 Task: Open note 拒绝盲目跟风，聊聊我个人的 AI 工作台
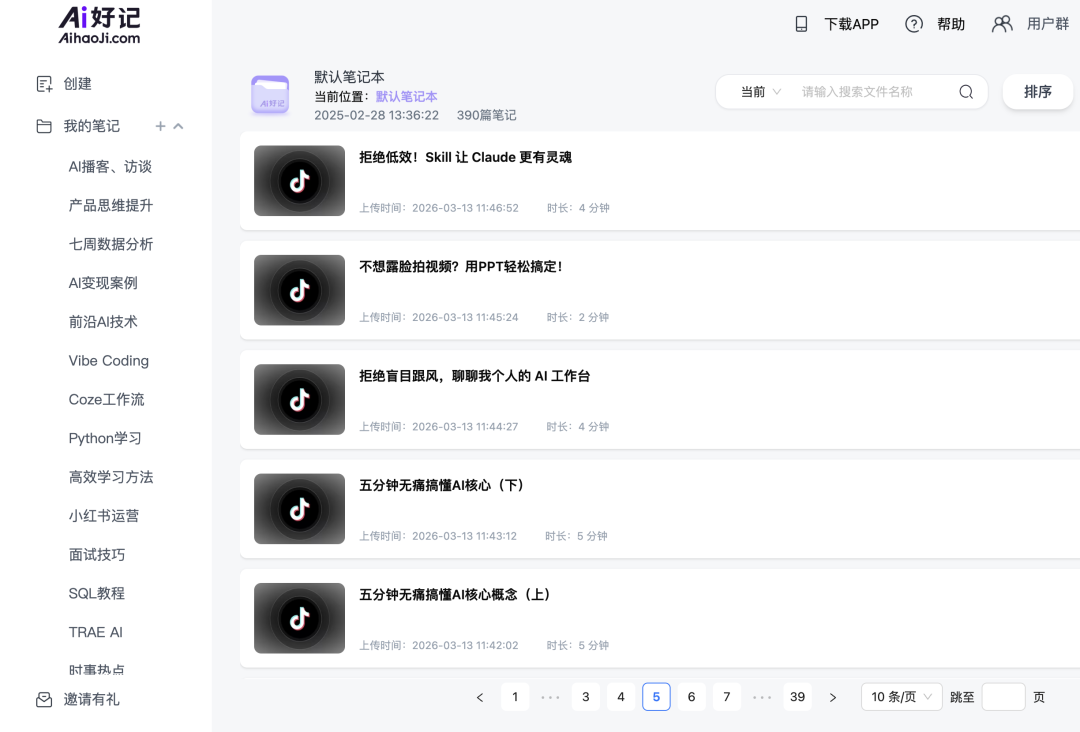[475, 377]
